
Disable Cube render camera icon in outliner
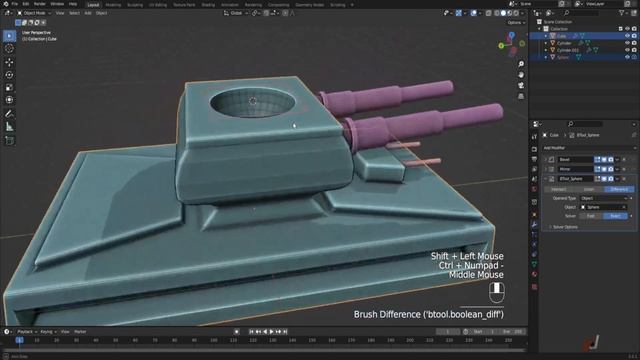634,36
